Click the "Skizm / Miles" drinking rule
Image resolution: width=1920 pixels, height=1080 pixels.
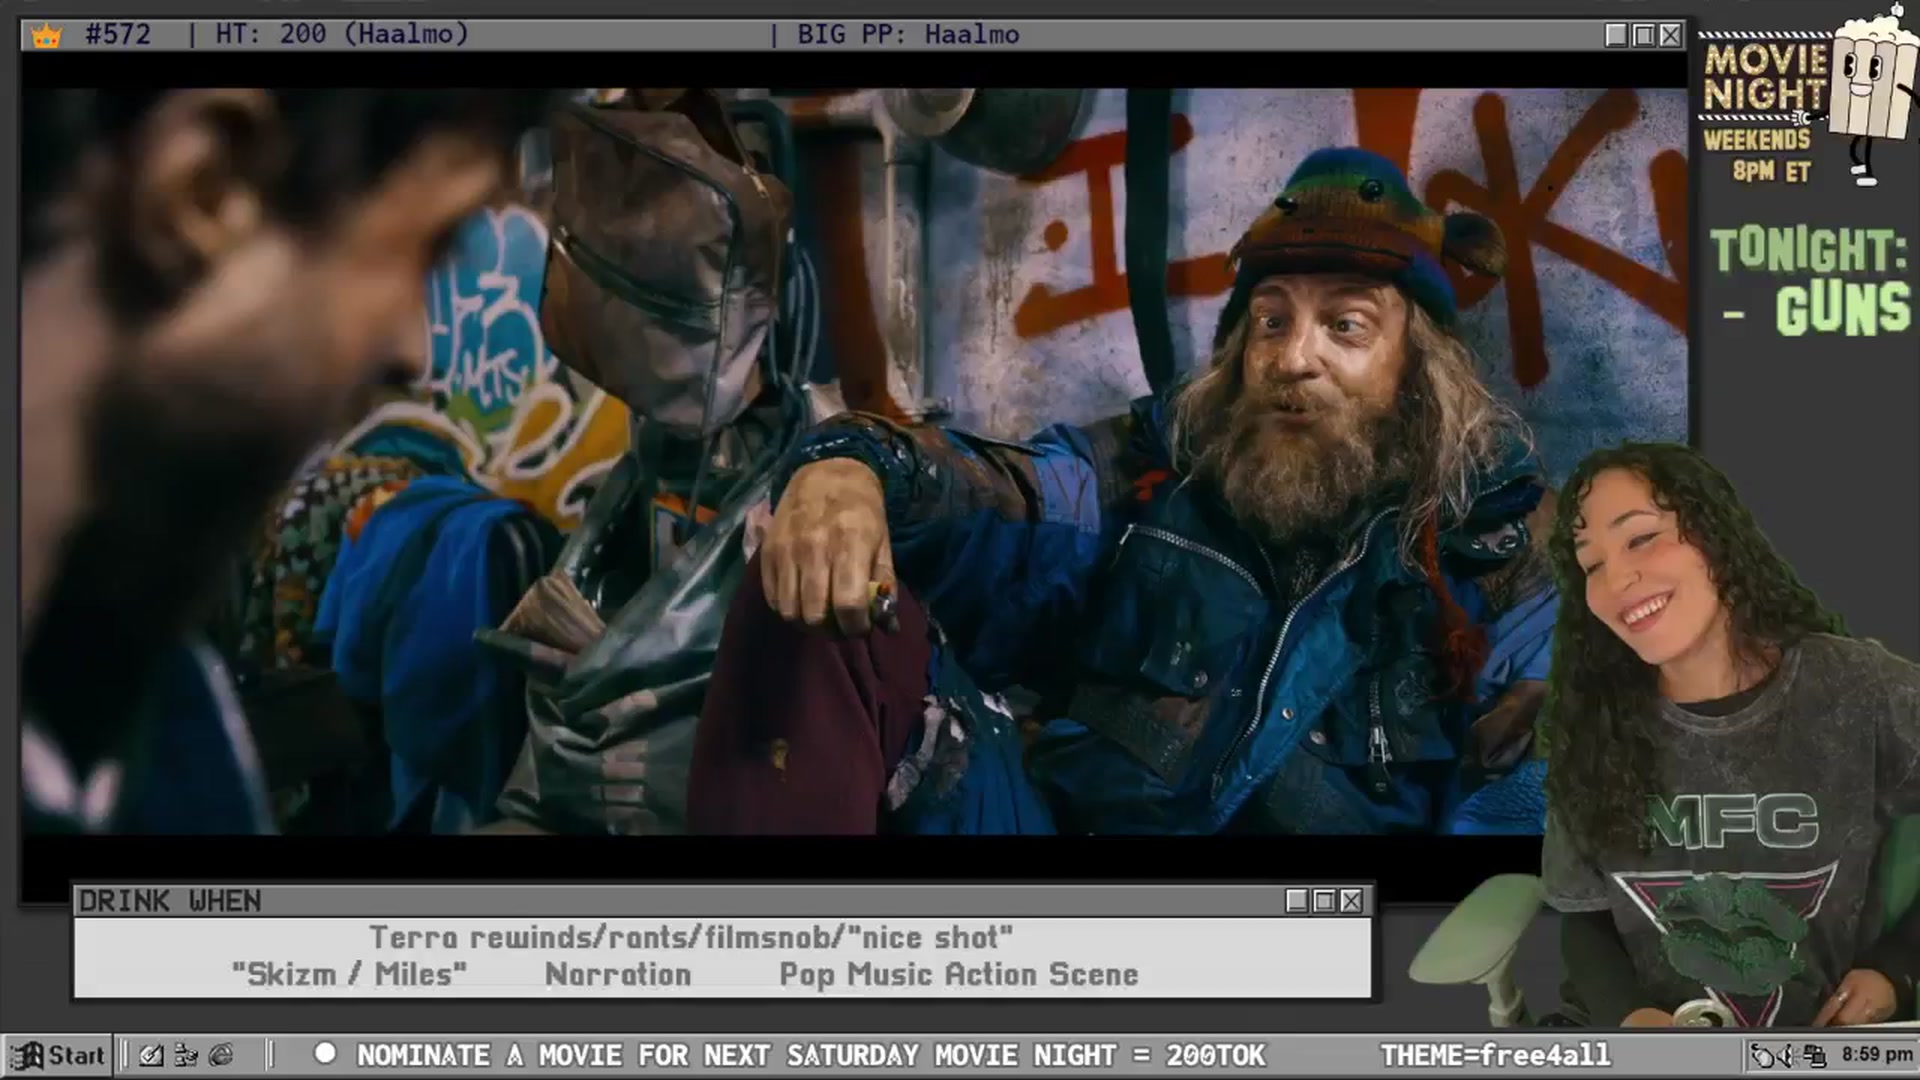click(x=349, y=974)
